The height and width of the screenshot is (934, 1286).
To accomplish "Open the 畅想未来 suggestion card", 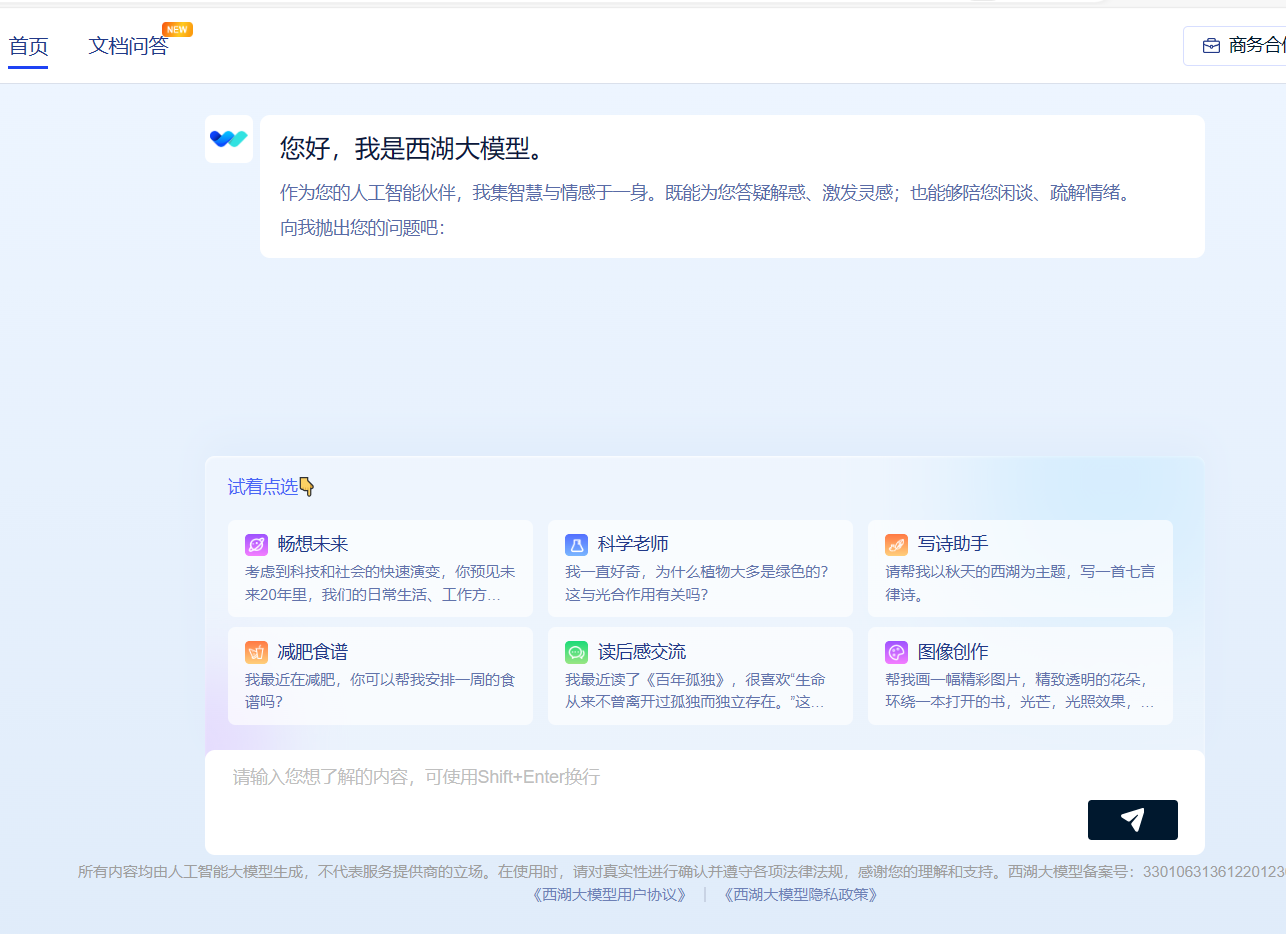I will (380, 568).
